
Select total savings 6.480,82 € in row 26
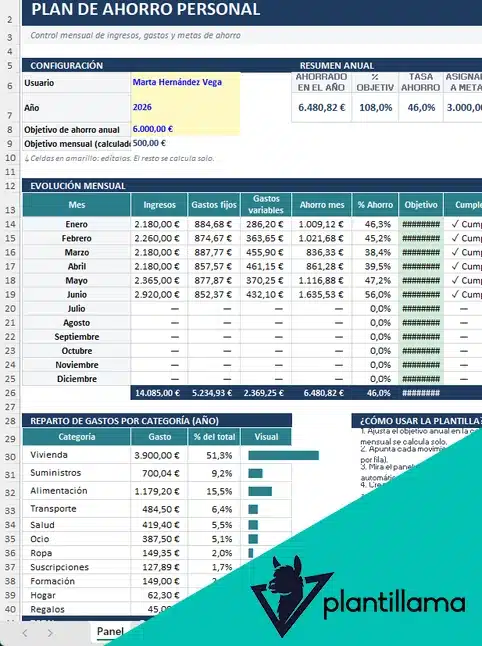[321, 393]
